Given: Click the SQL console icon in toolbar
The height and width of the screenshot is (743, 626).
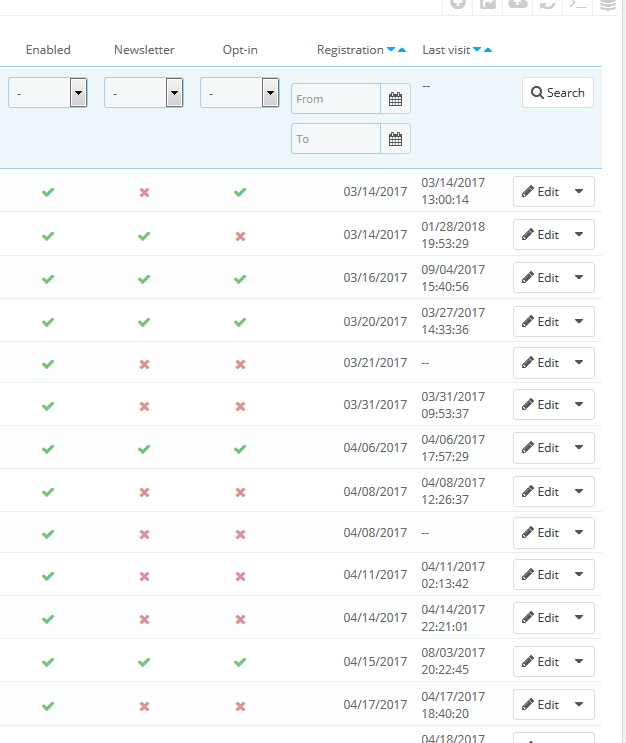Looking at the screenshot, I should click(577, 4).
